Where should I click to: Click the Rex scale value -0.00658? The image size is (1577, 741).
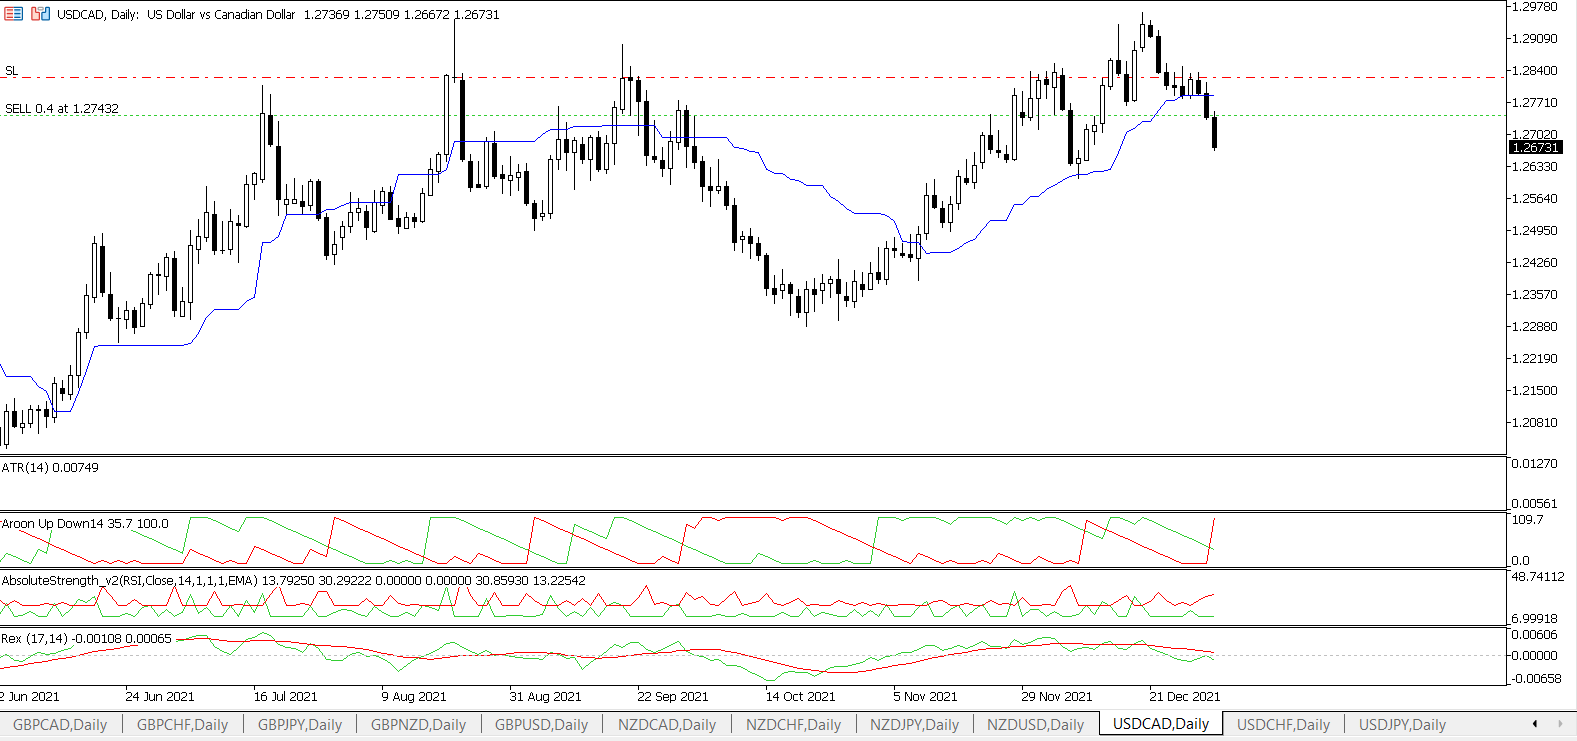1536,679
